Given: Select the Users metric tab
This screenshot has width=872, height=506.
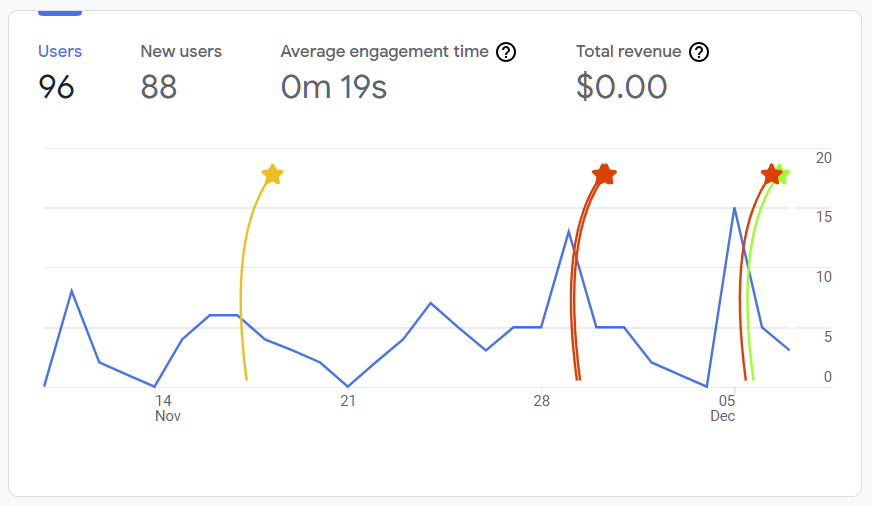Looking at the screenshot, I should point(60,51).
